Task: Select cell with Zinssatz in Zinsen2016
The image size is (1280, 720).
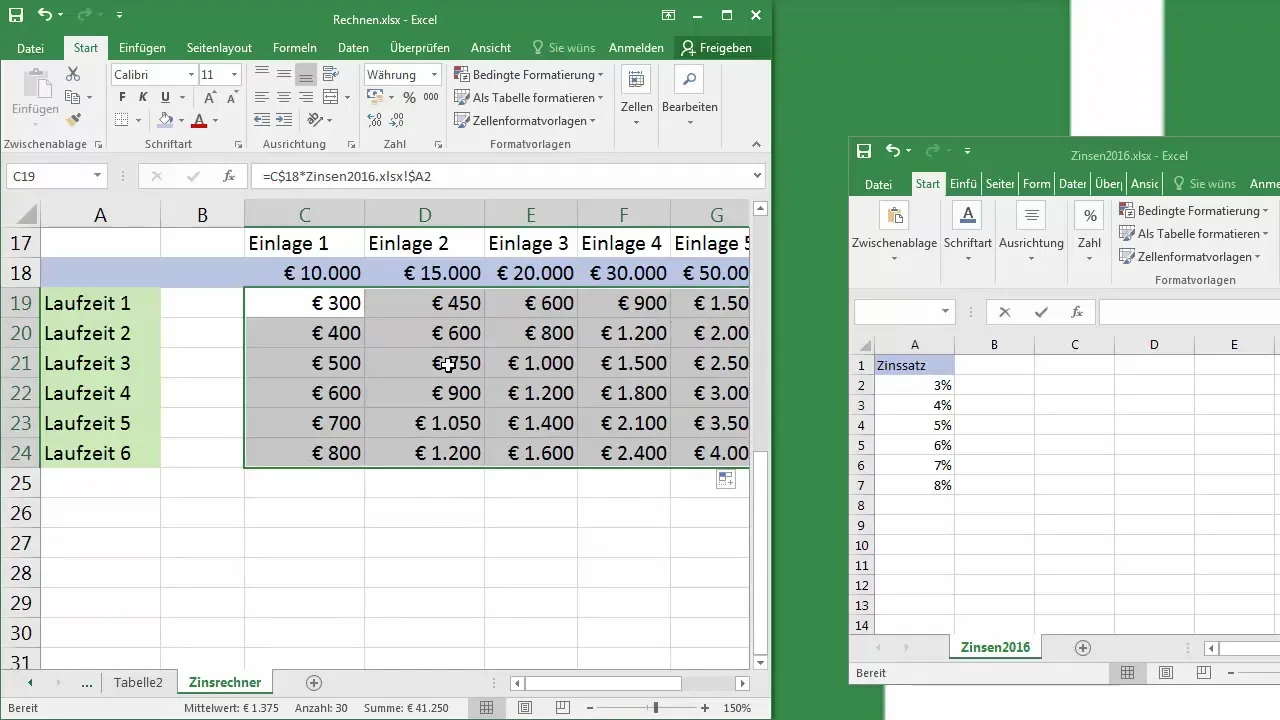Action: [x=914, y=365]
